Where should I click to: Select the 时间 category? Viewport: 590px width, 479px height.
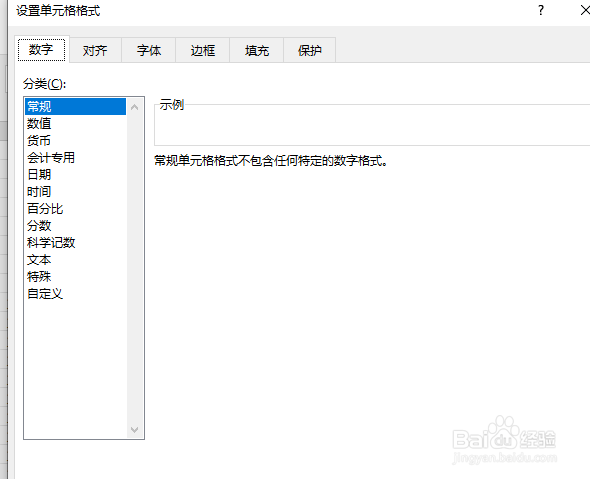coord(75,192)
